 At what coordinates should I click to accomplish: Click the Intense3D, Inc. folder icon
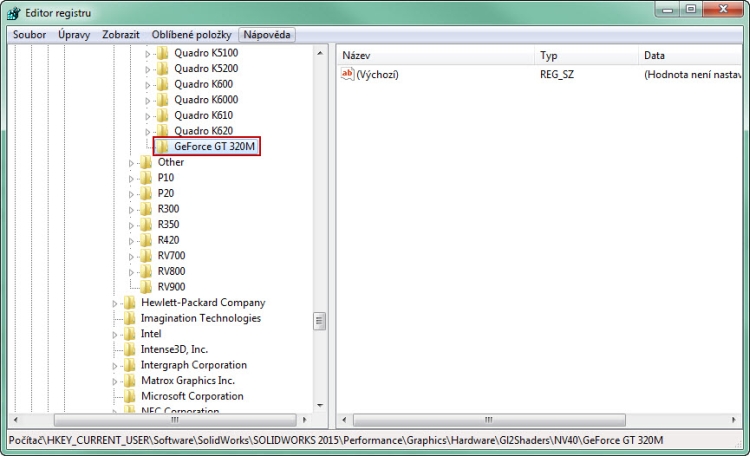pyautogui.click(x=129, y=349)
